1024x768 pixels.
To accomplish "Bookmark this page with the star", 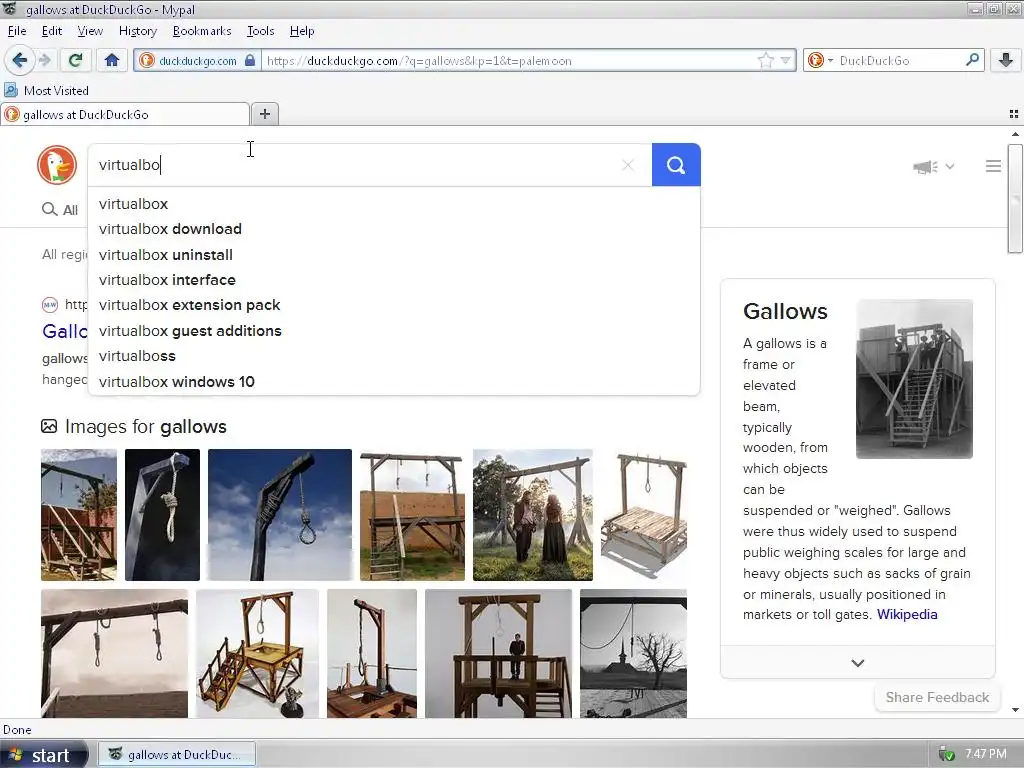I will click(x=765, y=61).
